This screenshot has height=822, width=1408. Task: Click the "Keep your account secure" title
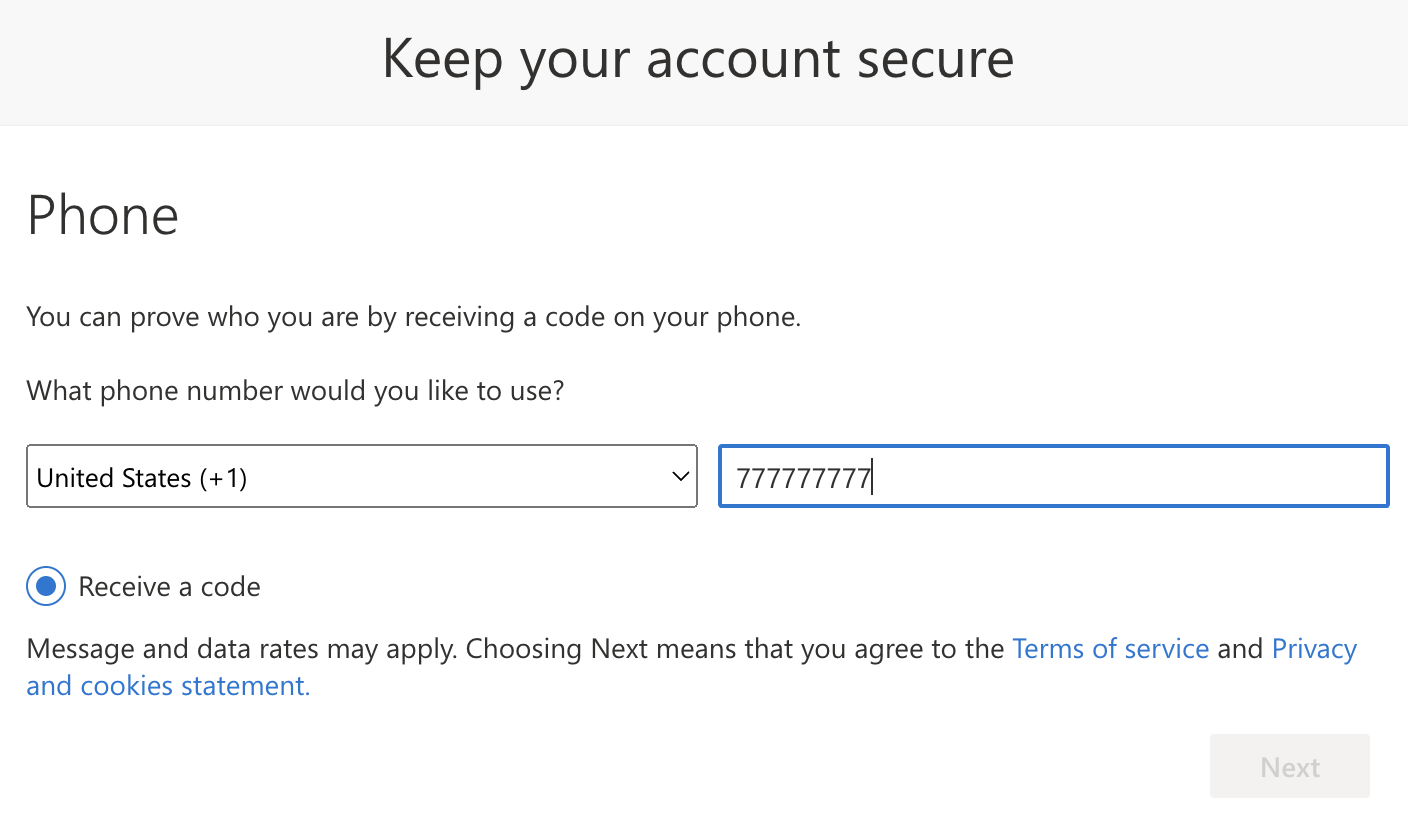(698, 59)
